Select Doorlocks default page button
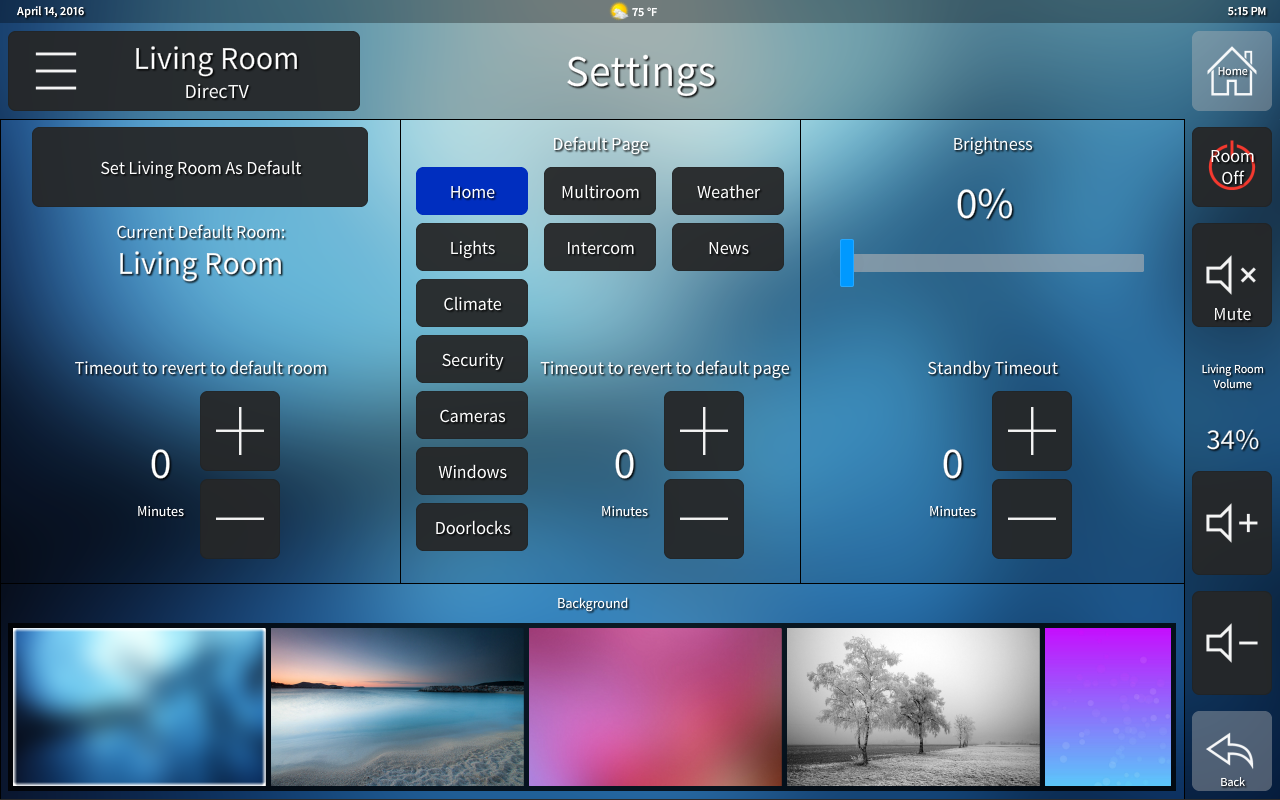1280x800 pixels. [x=472, y=527]
